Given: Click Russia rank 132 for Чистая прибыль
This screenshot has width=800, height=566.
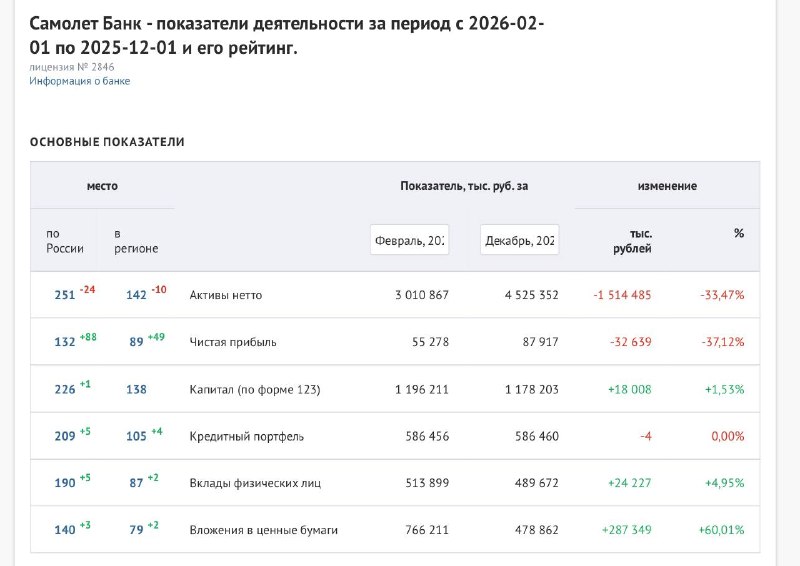Looking at the screenshot, I should 65,342.
